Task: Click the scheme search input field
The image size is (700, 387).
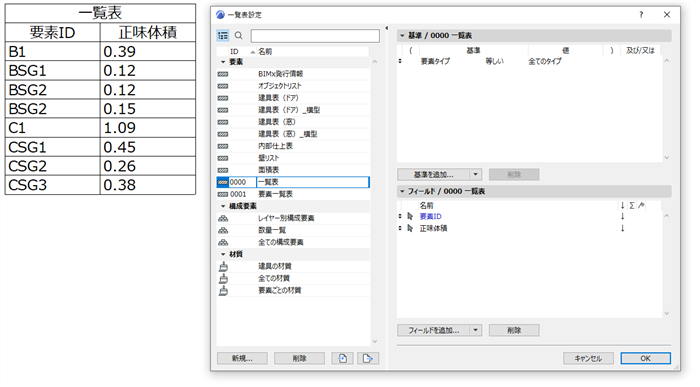Action: (315, 36)
